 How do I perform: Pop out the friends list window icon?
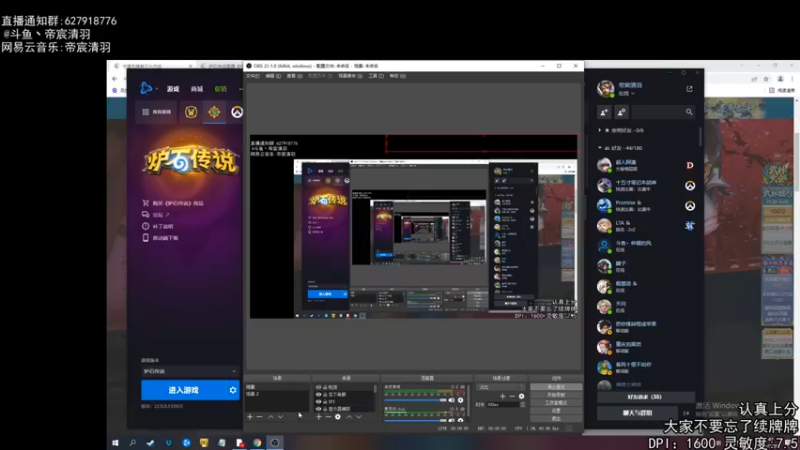tap(689, 89)
